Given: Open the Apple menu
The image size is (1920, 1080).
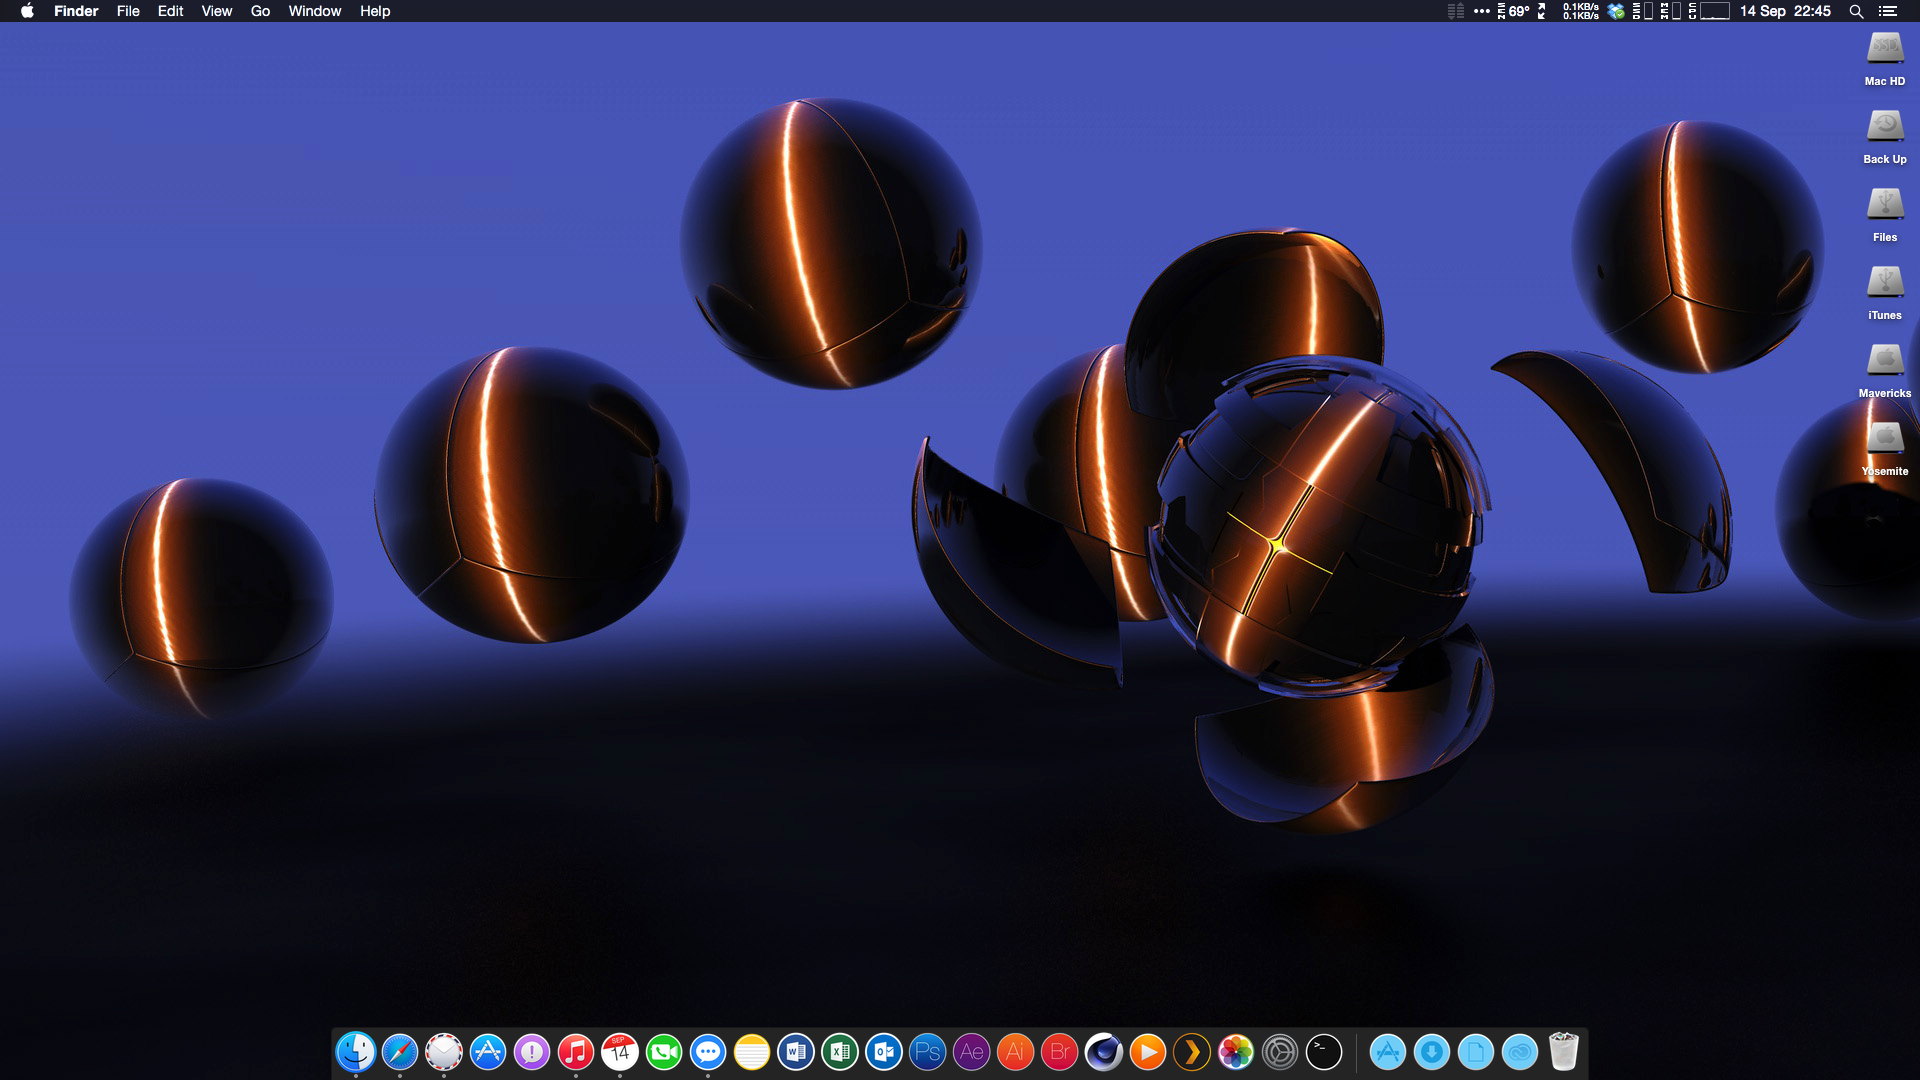Looking at the screenshot, I should 27,11.
